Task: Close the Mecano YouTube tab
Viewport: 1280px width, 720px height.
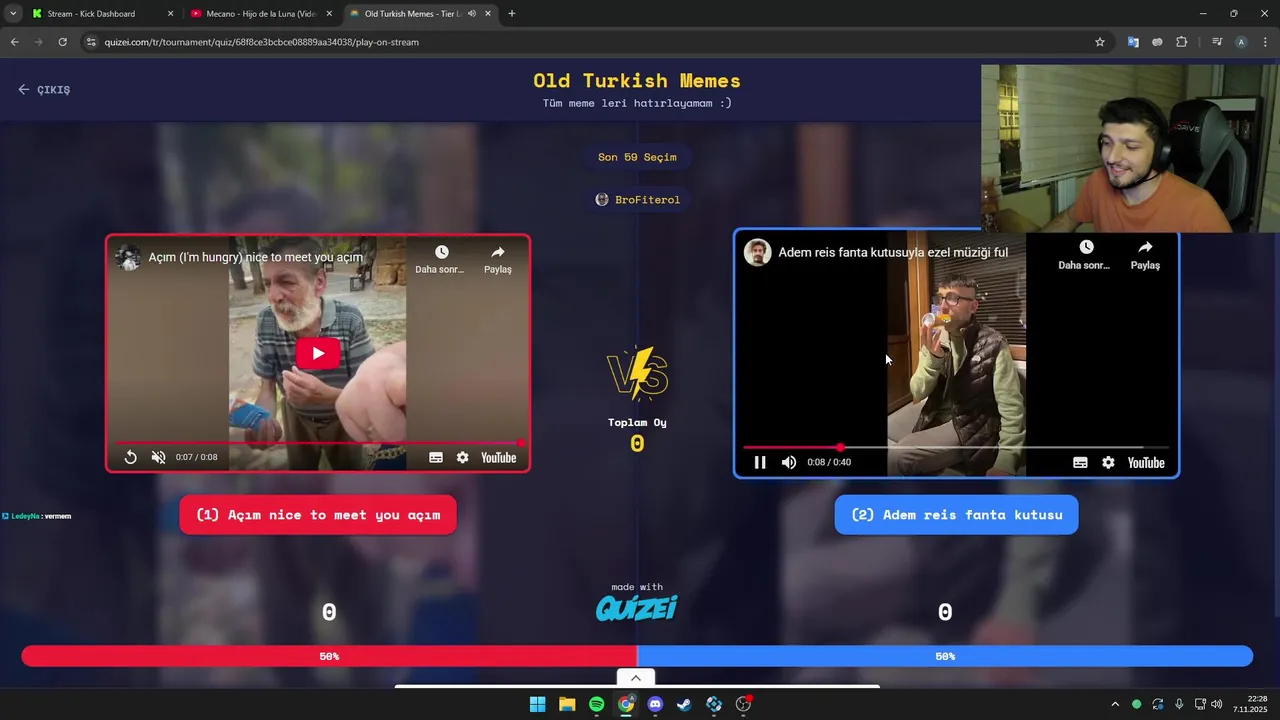Action: tap(329, 14)
